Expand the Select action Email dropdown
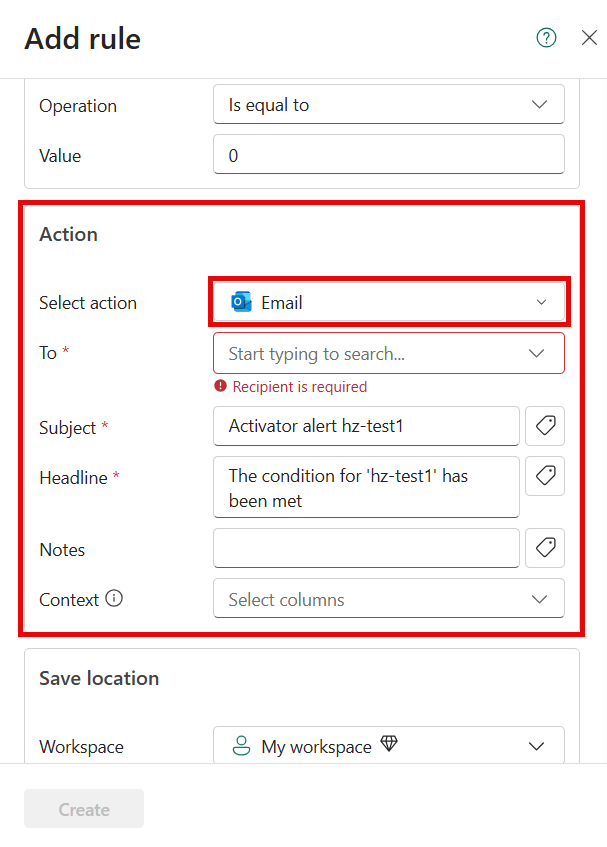 [389, 302]
